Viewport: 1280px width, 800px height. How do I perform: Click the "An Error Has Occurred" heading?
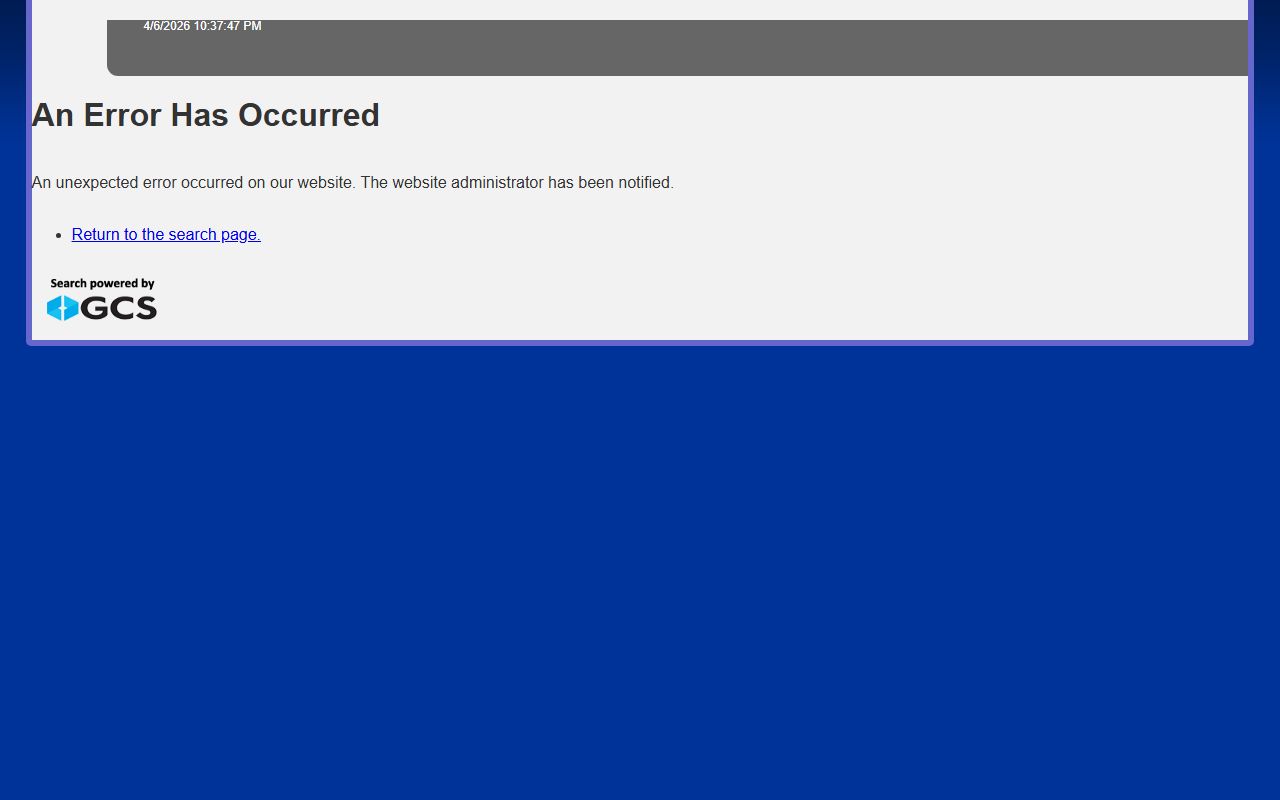click(x=205, y=115)
